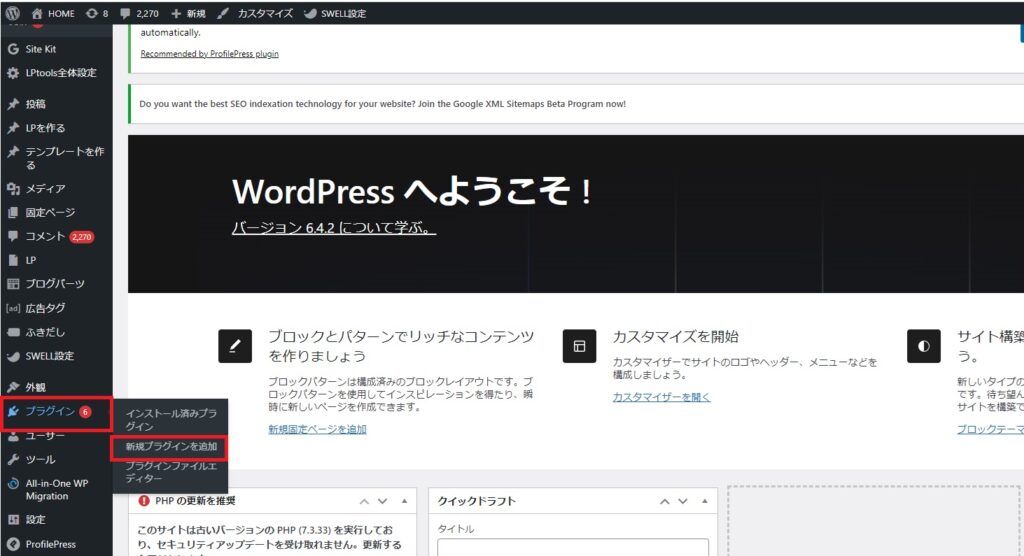Image resolution: width=1024 pixels, height=556 pixels.
Task: Select 新規プラグインを追加 submenu item
Action: point(171,446)
